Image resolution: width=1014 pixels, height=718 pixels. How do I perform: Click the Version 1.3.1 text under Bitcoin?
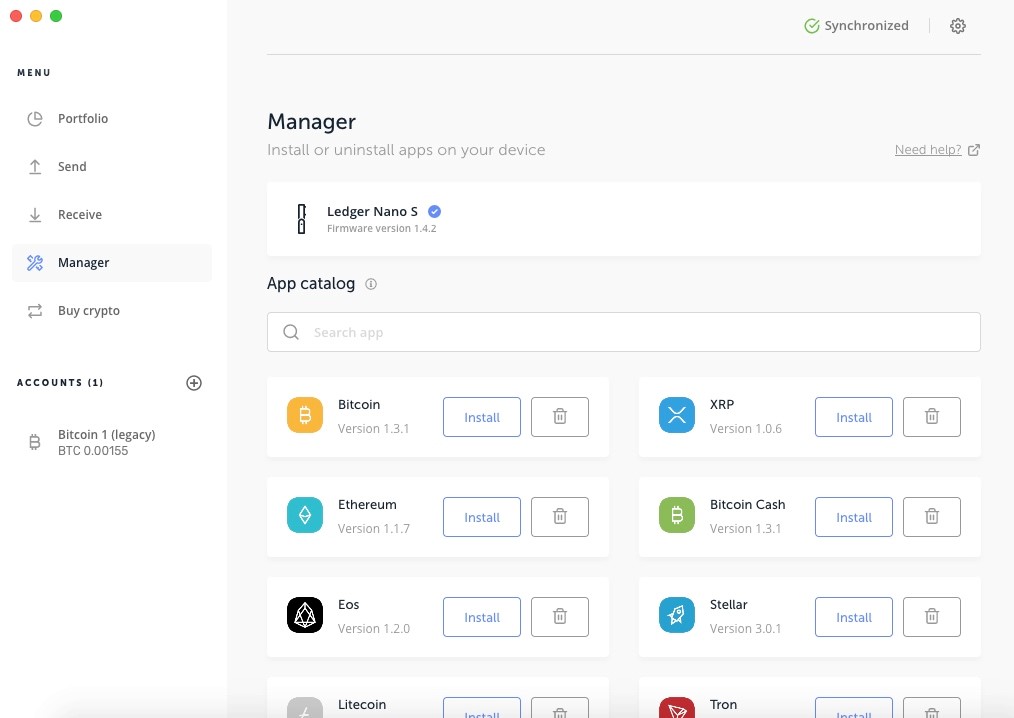pyautogui.click(x=373, y=429)
